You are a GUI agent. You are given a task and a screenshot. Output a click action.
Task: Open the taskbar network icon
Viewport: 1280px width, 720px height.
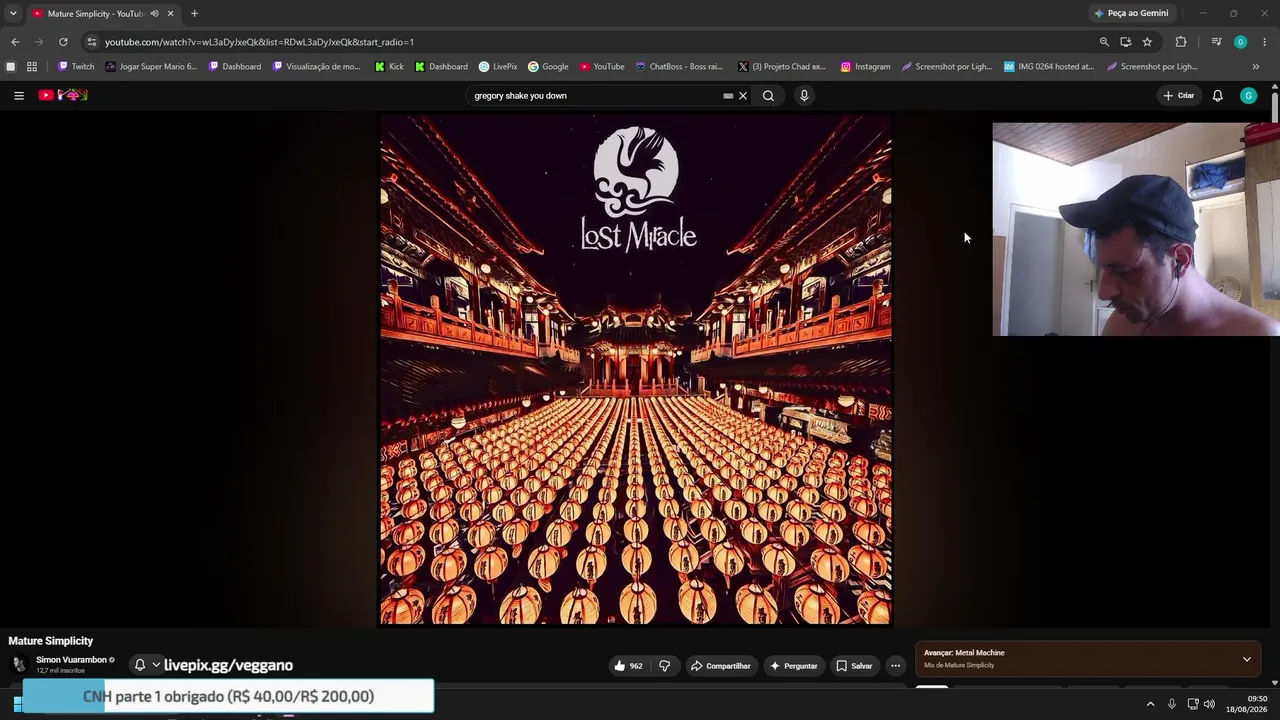(x=1193, y=704)
